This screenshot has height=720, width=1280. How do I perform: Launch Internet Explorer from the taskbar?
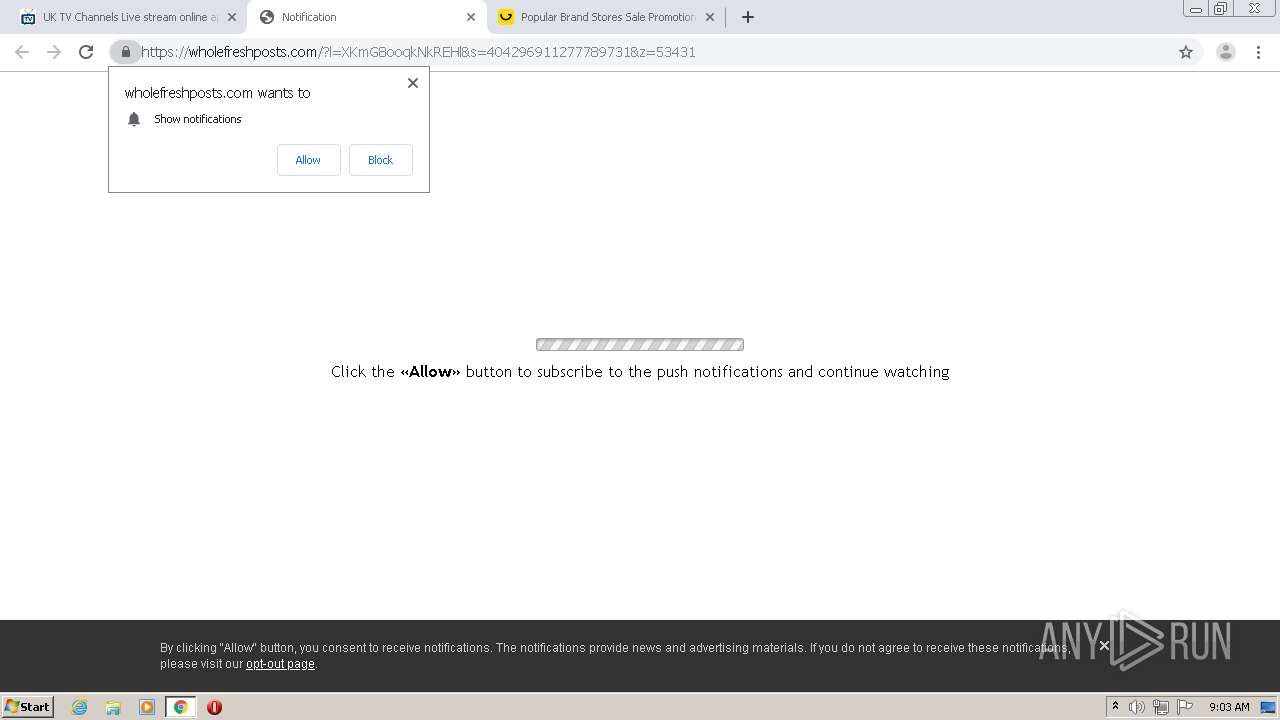point(80,707)
